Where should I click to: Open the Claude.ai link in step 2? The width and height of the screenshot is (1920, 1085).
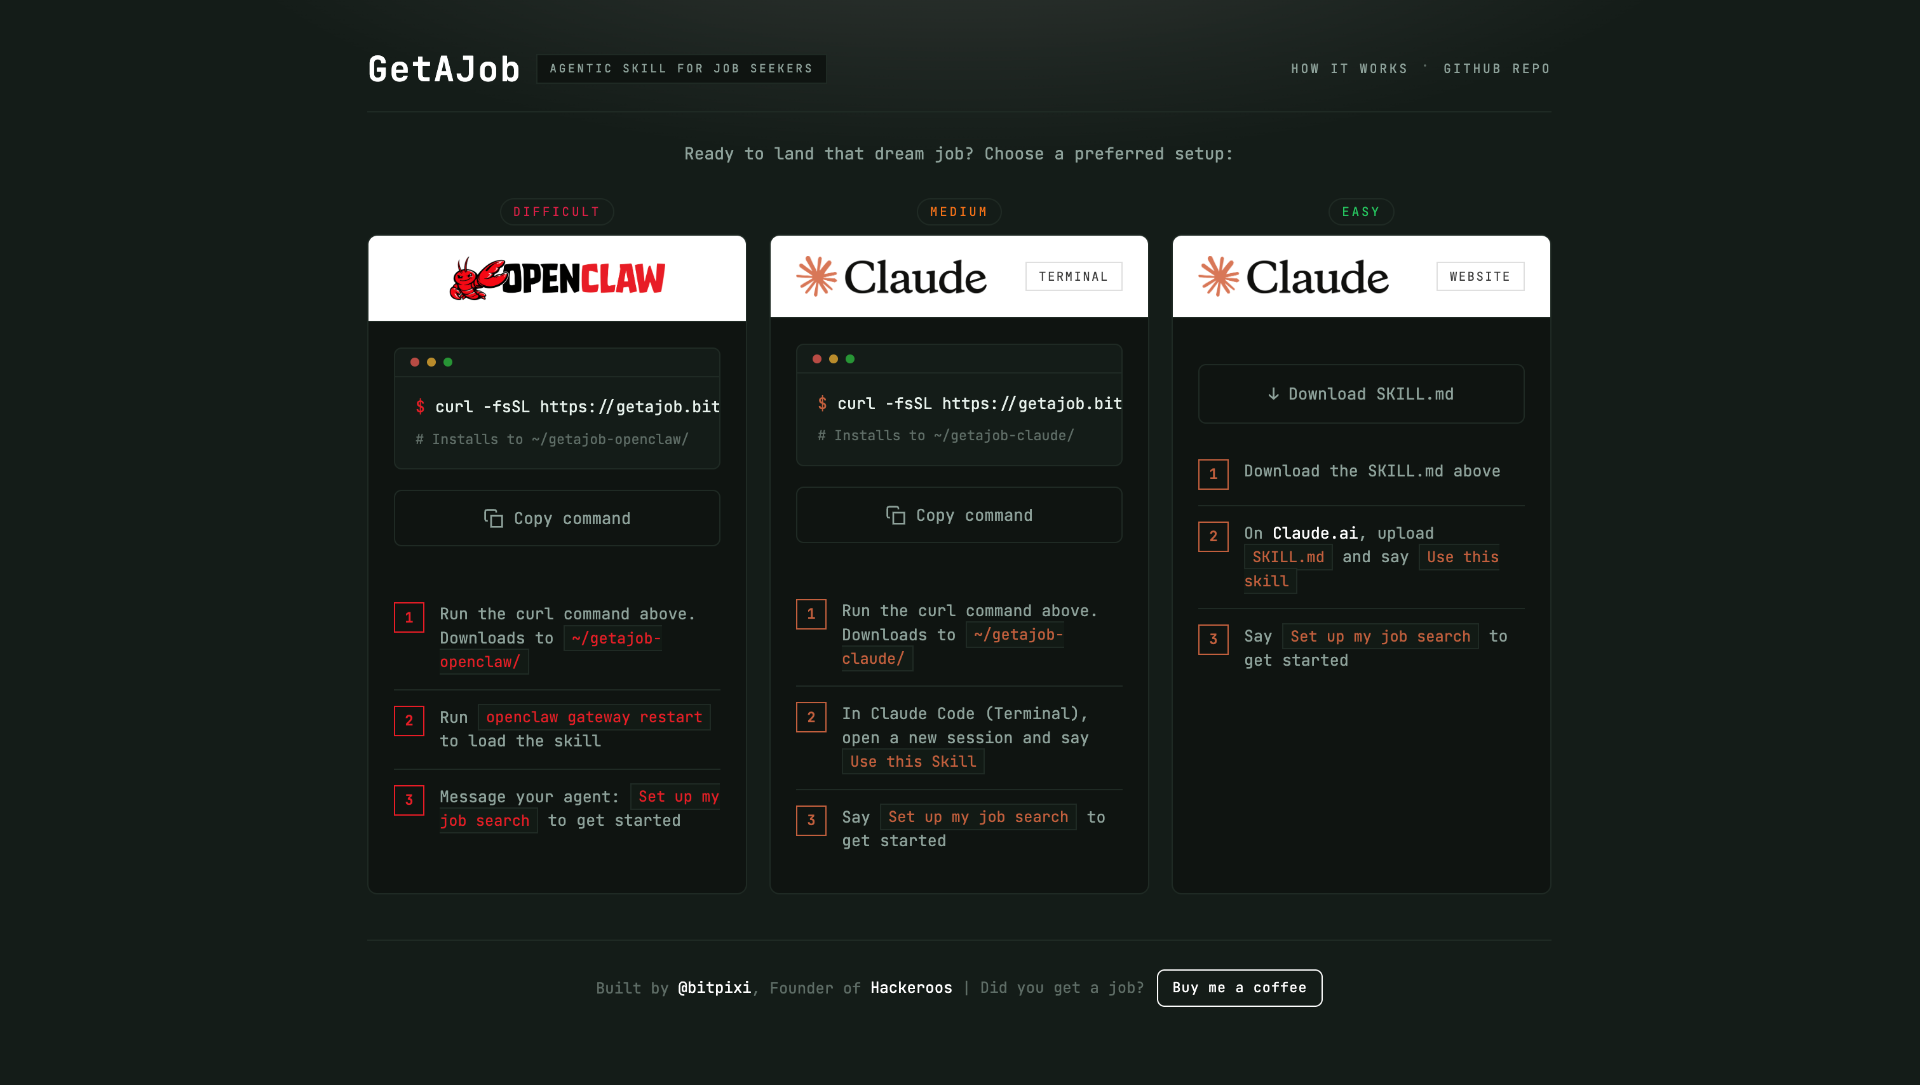pyautogui.click(x=1315, y=533)
